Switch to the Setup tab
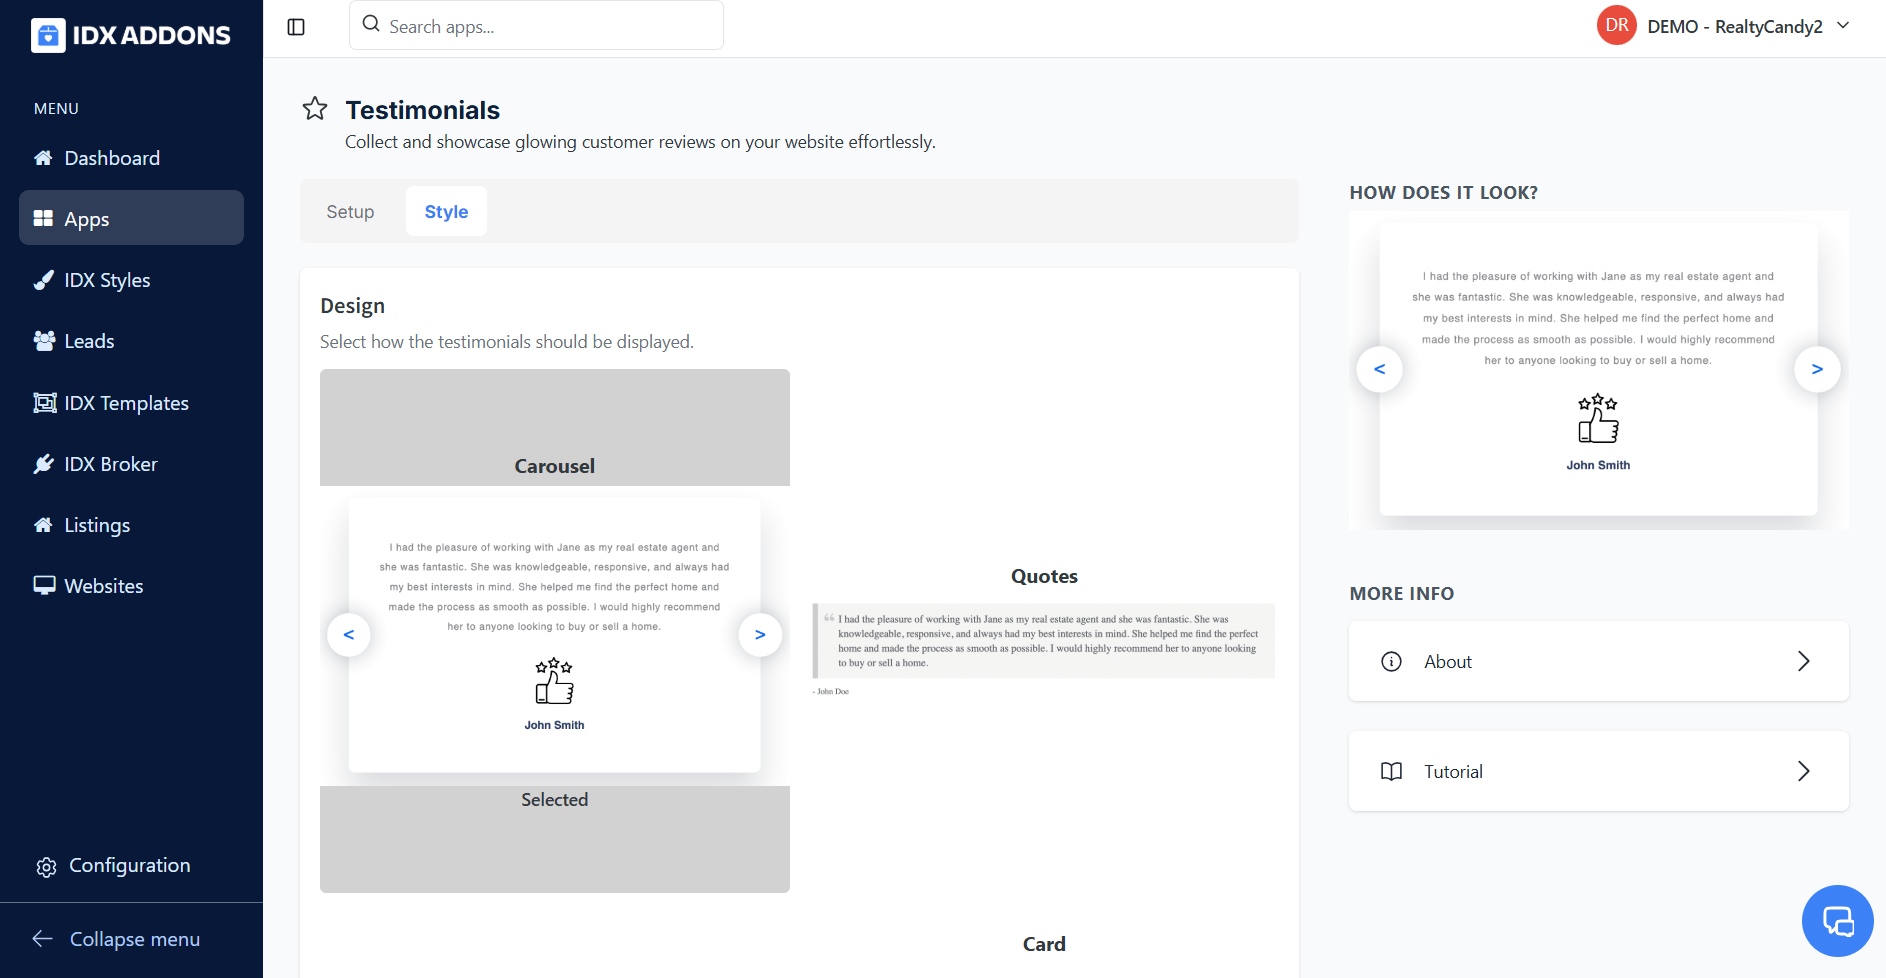This screenshot has height=978, width=1886. (x=350, y=212)
